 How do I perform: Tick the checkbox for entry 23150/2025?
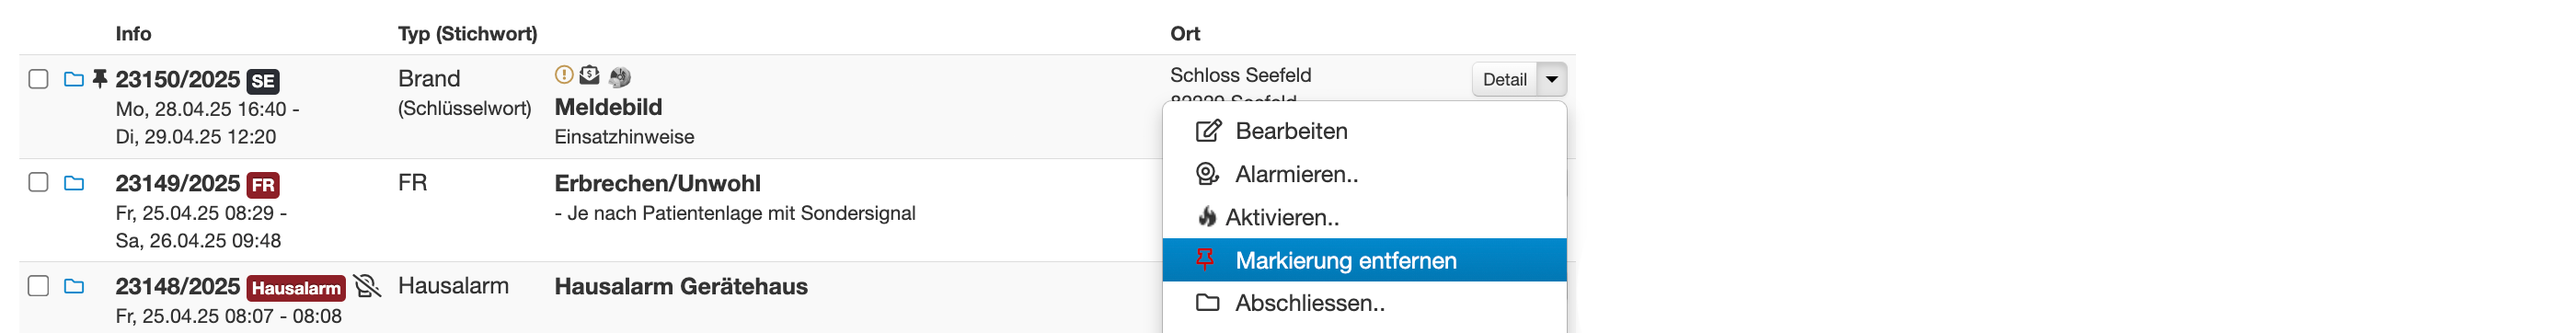[38, 79]
